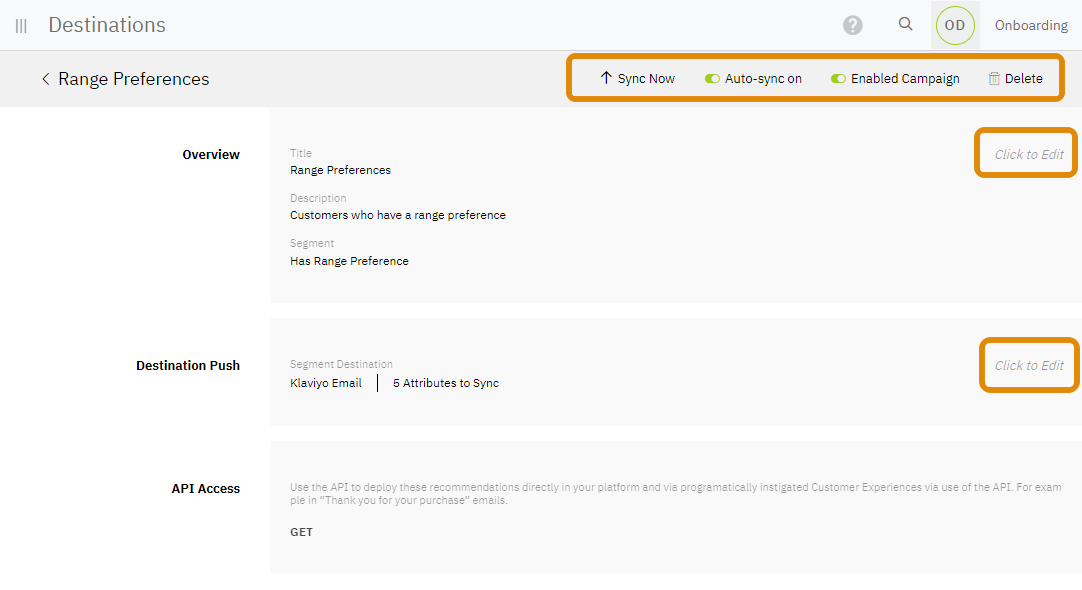Screen dimensions: 1082x590
Task: Select the Klaviyo Email segment destination
Action: point(326,383)
